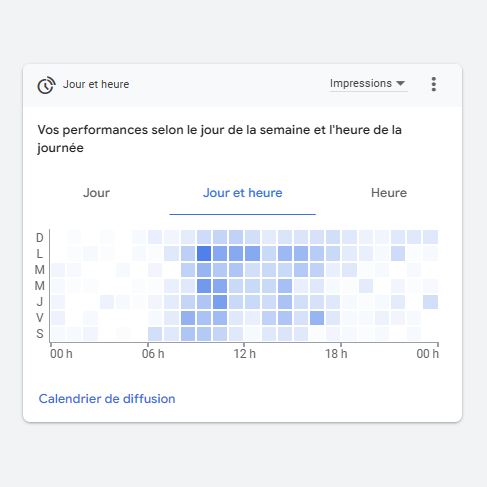Click the clock icon beside Jour et heure

tap(46, 85)
